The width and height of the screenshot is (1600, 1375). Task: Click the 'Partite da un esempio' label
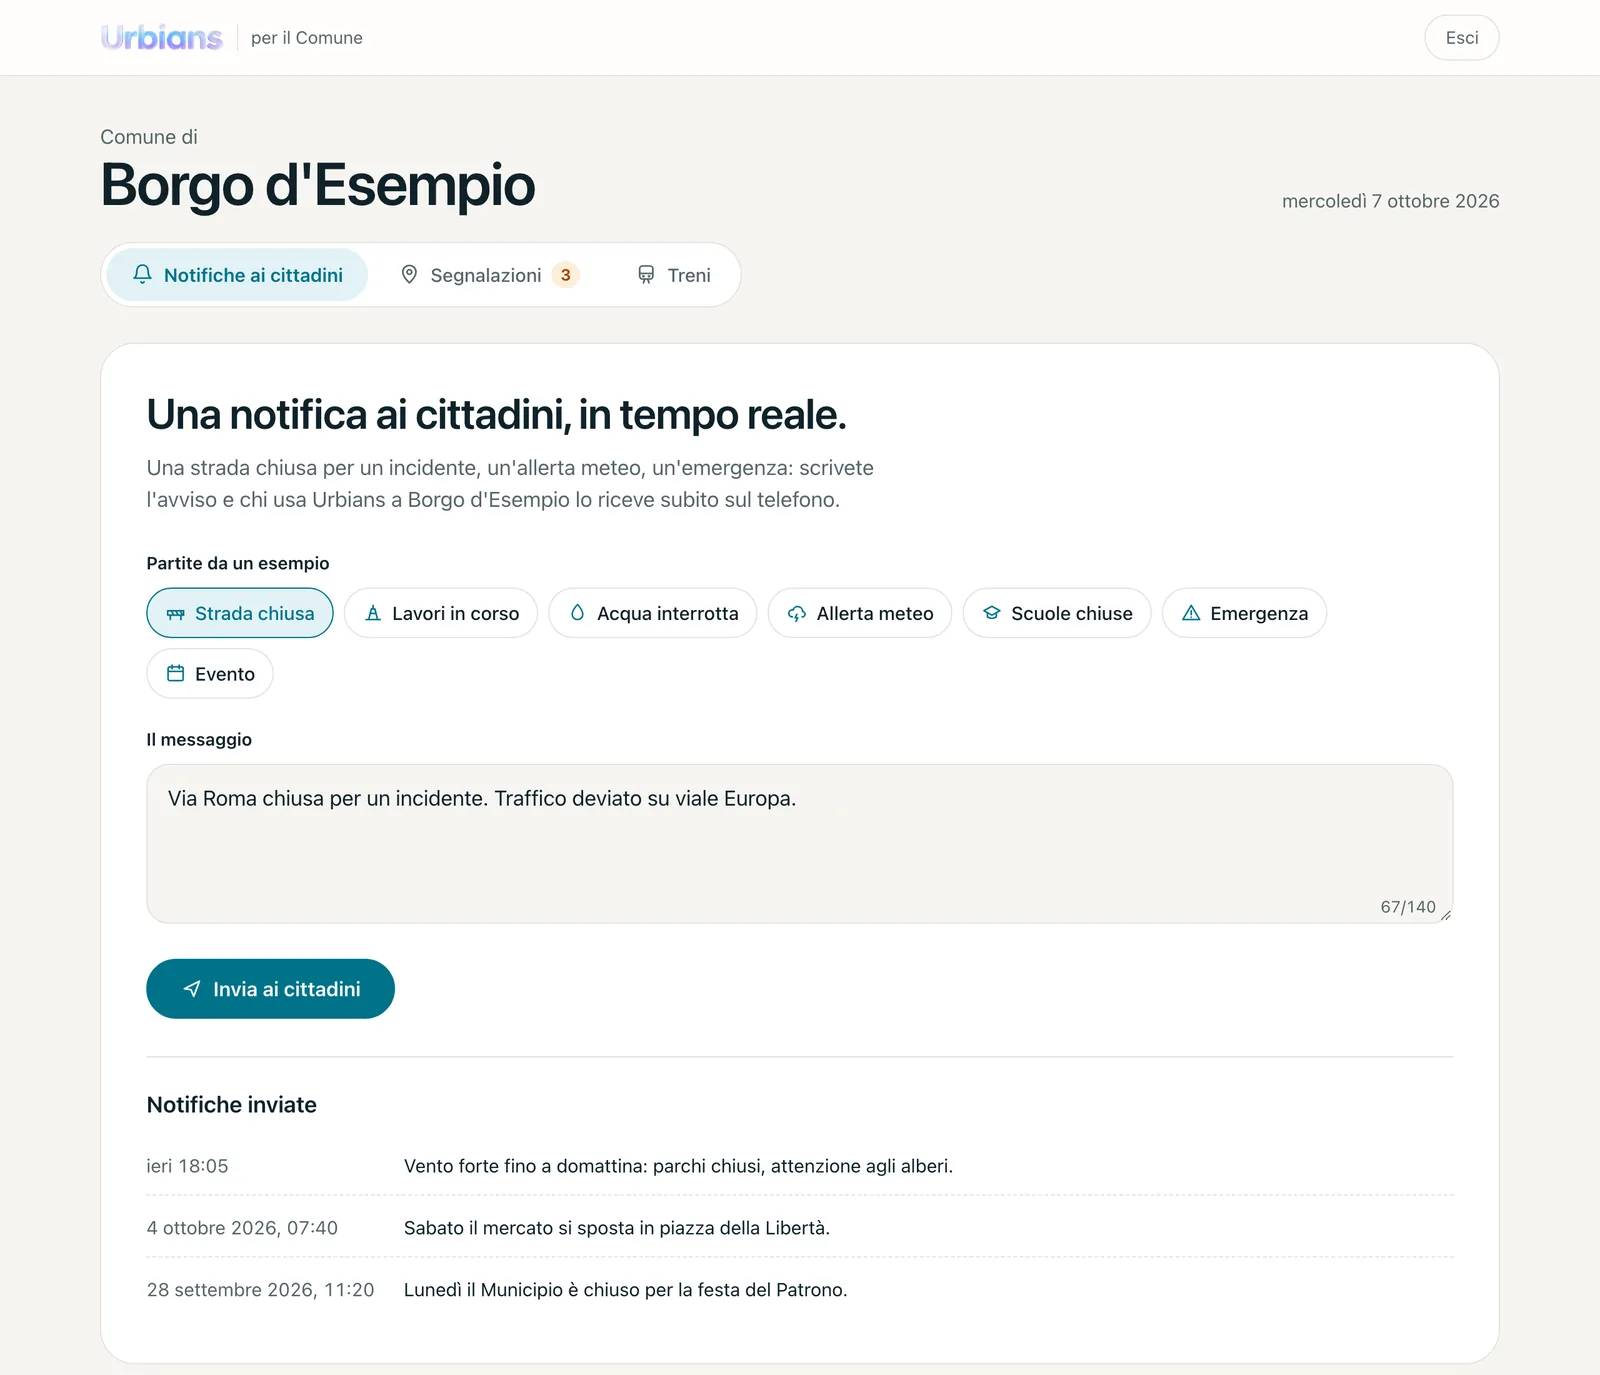238,563
